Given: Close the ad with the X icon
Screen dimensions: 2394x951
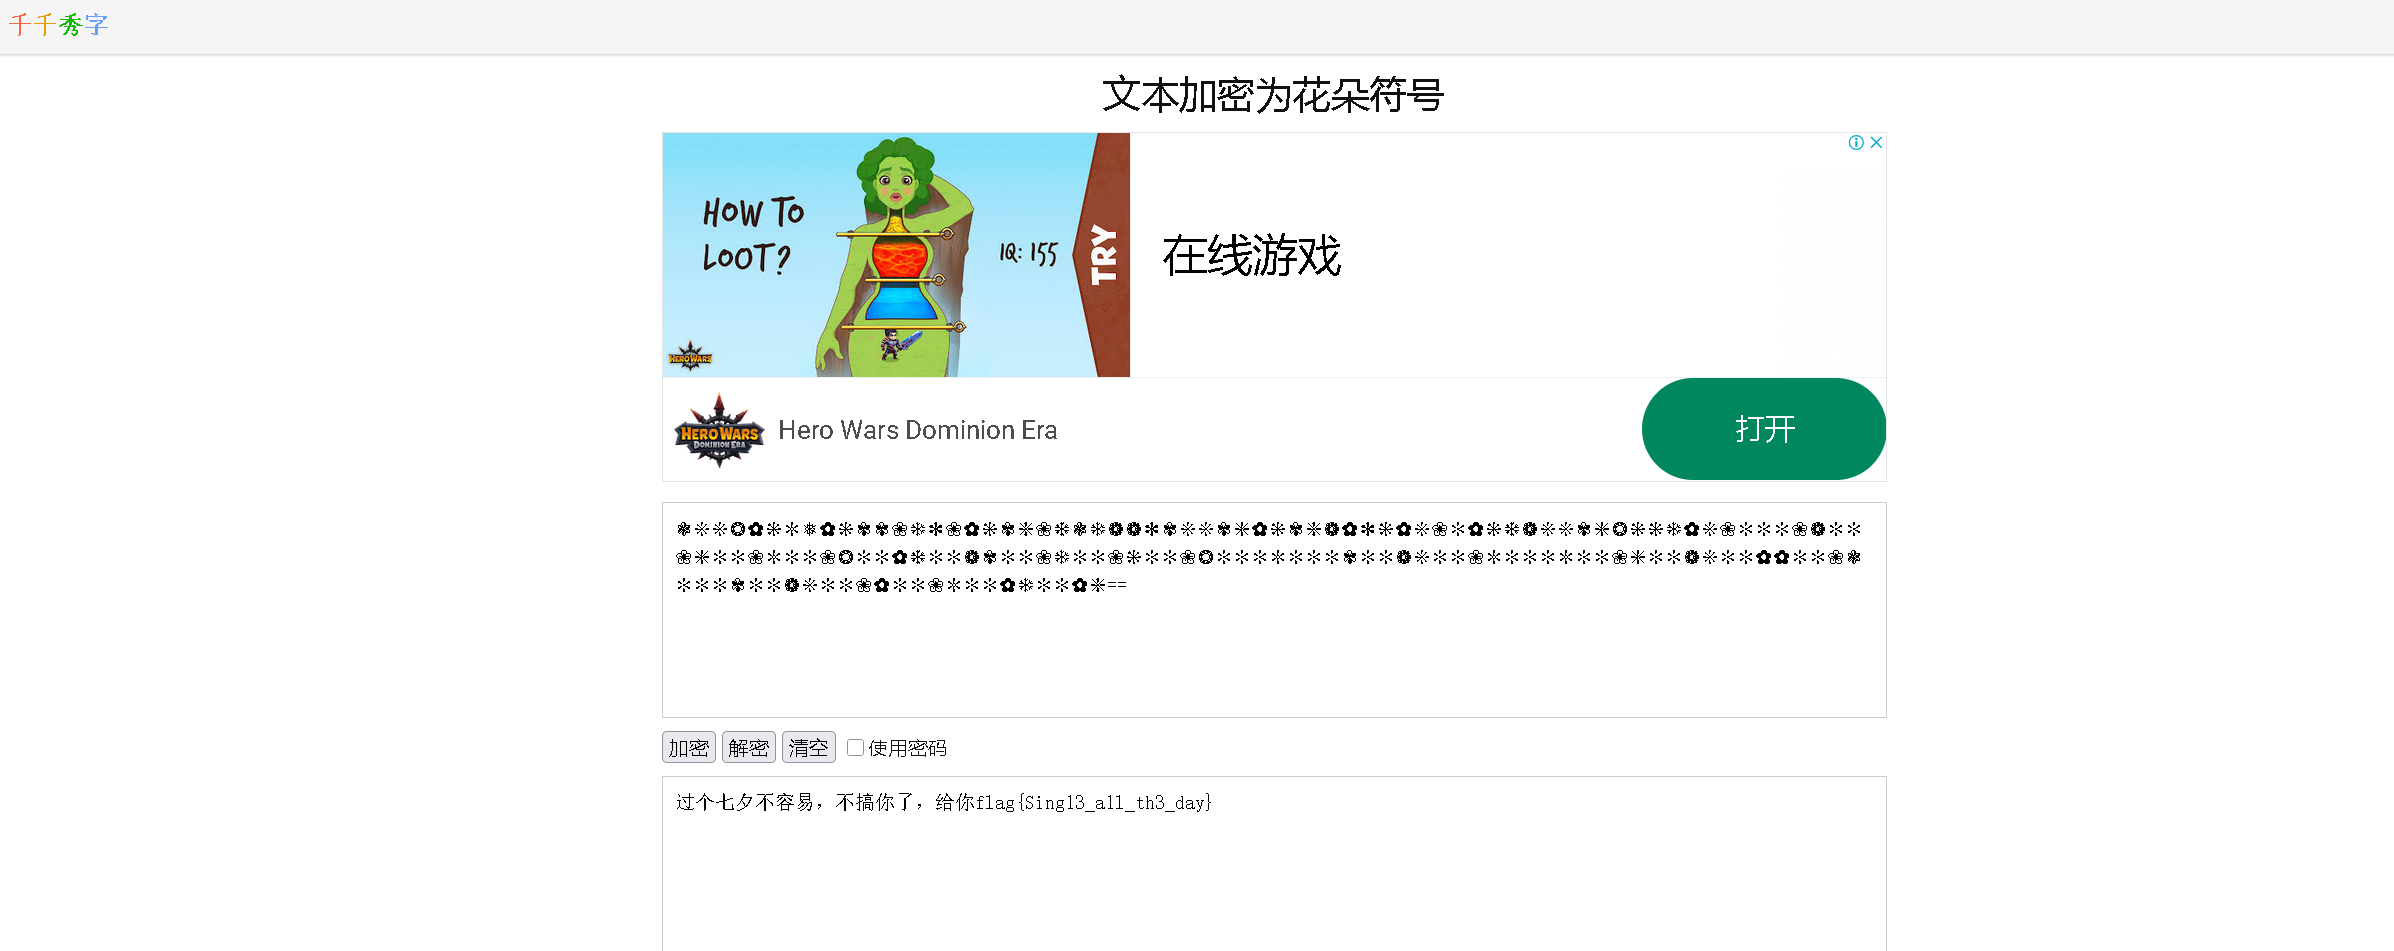Looking at the screenshot, I should coord(1876,143).
